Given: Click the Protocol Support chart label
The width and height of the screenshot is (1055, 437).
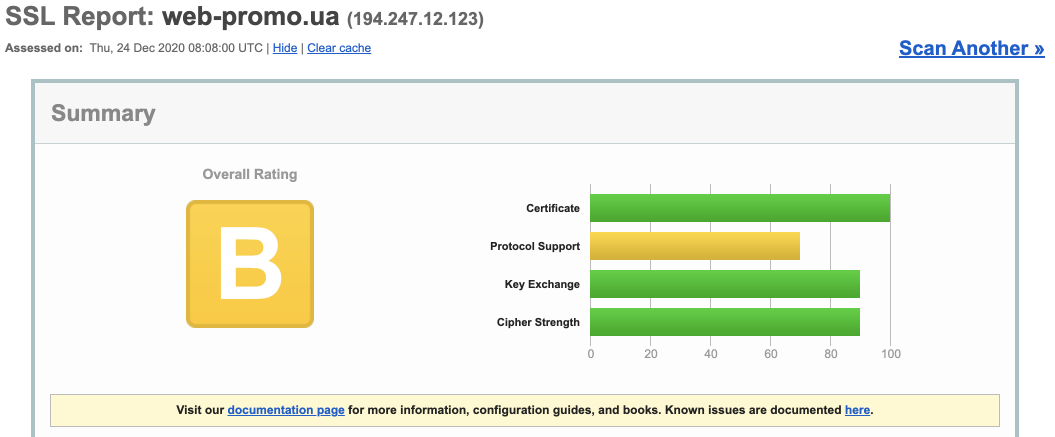Looking at the screenshot, I should click(535, 246).
